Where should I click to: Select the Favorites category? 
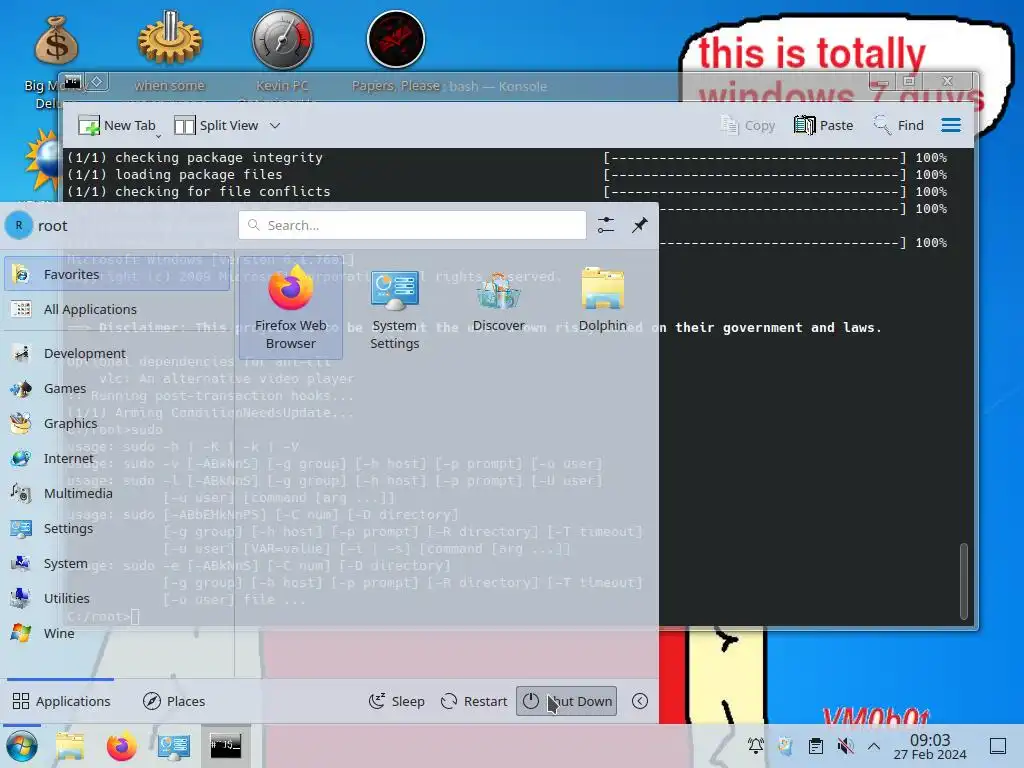pos(118,274)
